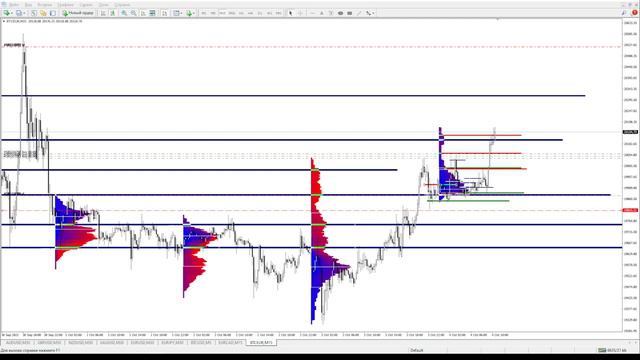Click the tile windows grid icon
This screenshot has height=360, width=640.
(152, 13)
